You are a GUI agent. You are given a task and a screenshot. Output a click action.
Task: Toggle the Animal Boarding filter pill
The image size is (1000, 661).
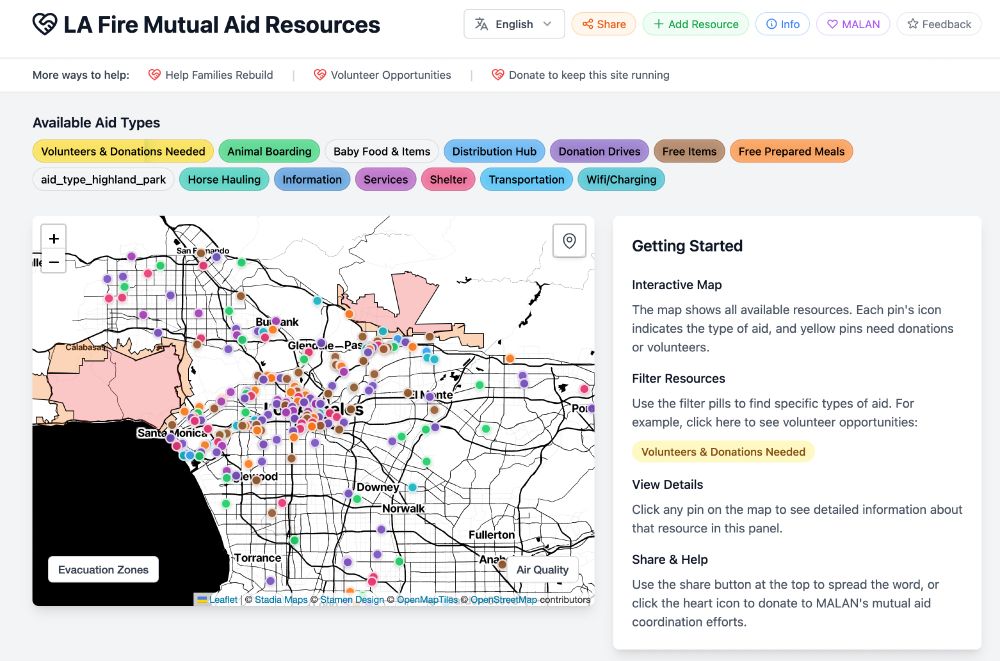point(269,151)
